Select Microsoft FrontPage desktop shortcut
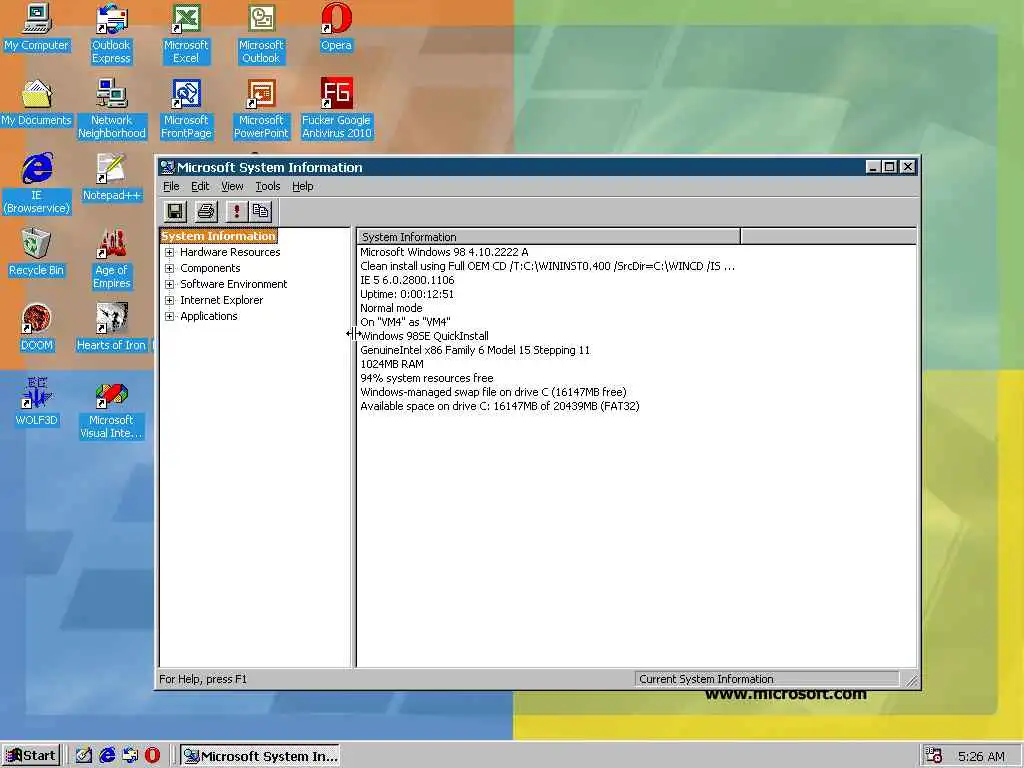This screenshot has width=1024, height=768. [x=186, y=109]
